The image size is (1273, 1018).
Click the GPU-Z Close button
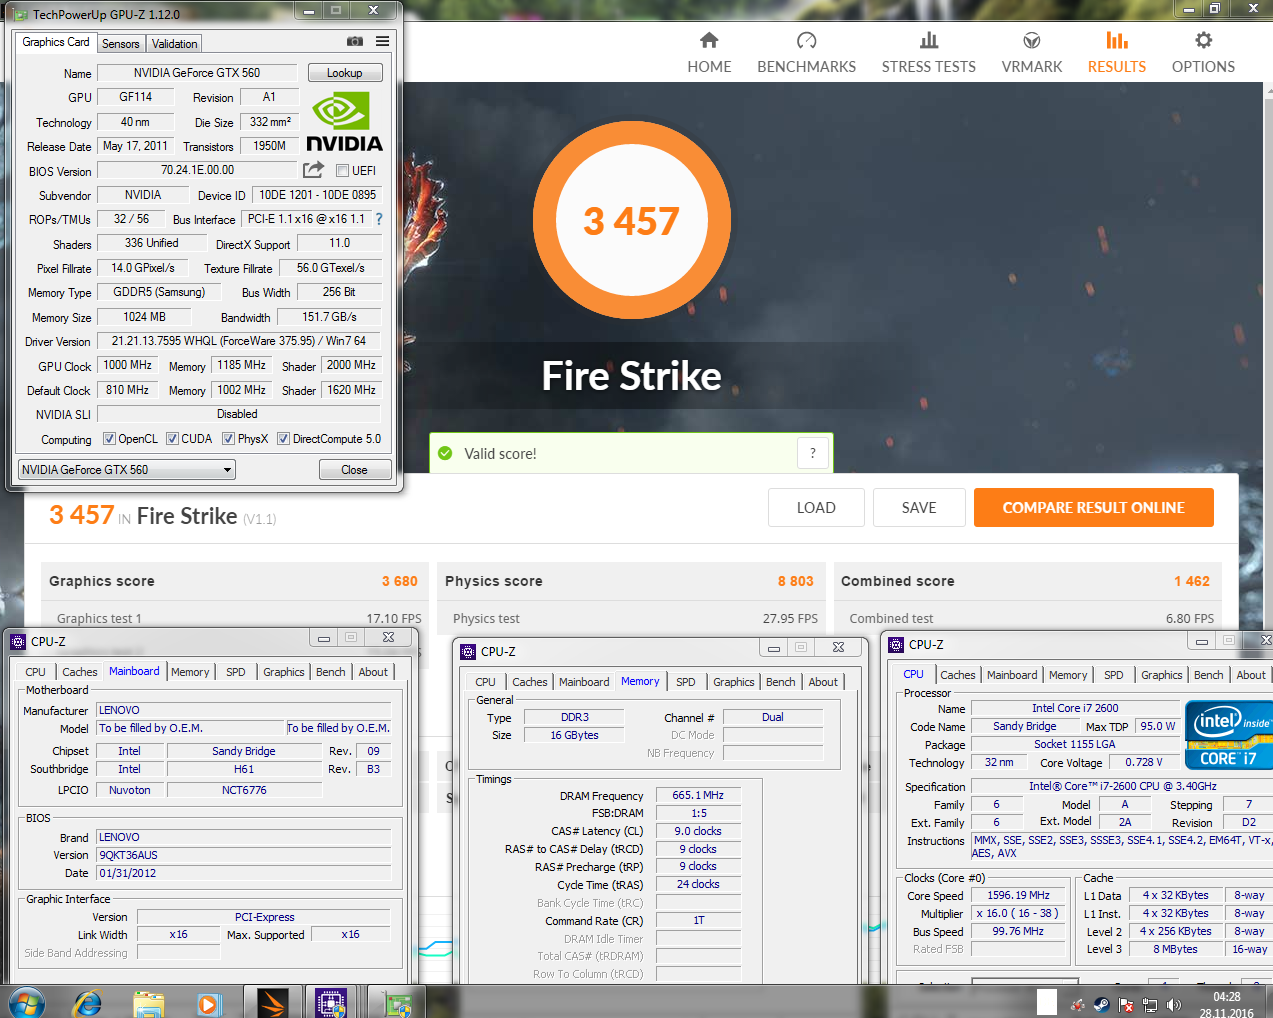(x=354, y=469)
